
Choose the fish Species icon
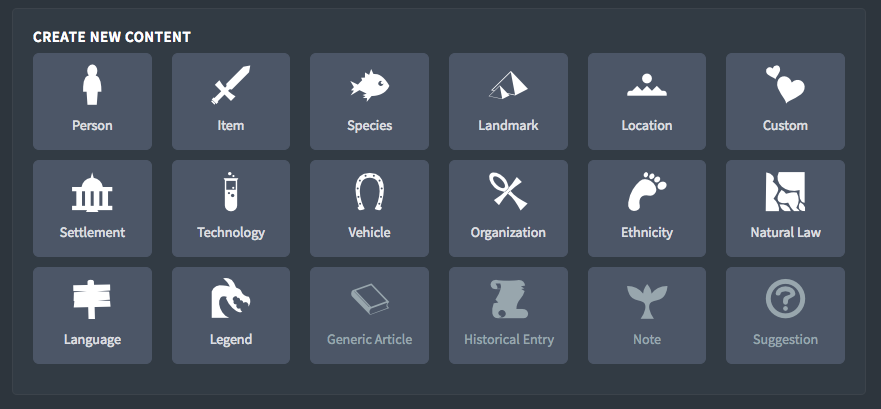click(x=370, y=85)
